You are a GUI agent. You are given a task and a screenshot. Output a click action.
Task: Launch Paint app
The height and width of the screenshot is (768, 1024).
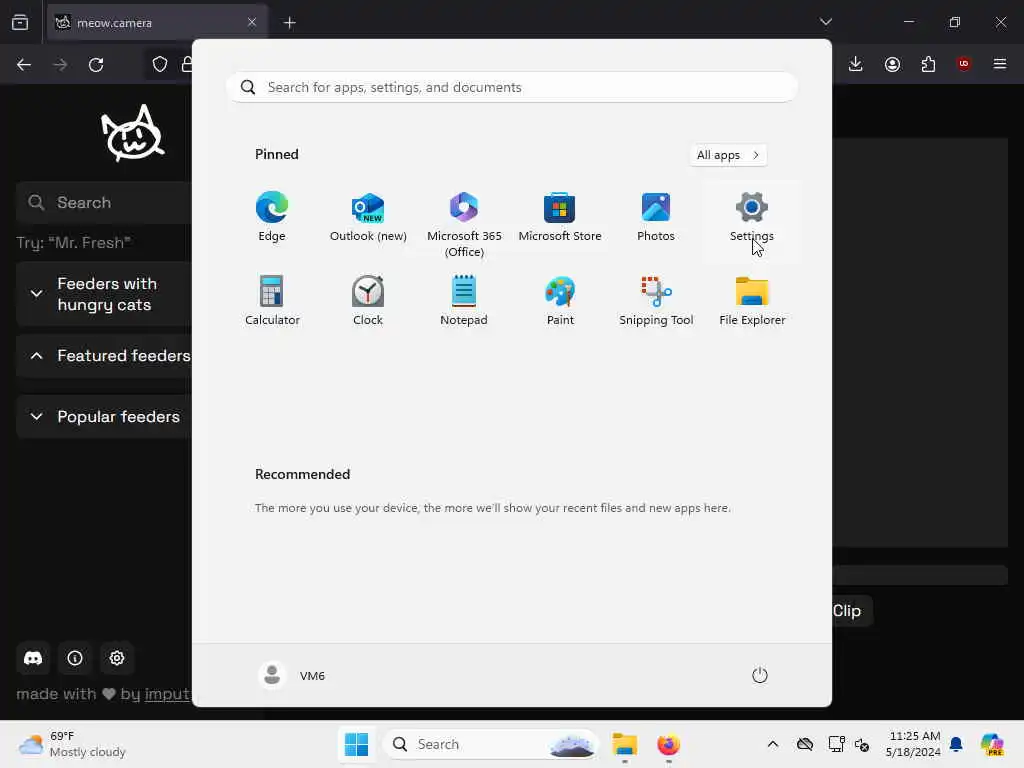click(x=560, y=301)
